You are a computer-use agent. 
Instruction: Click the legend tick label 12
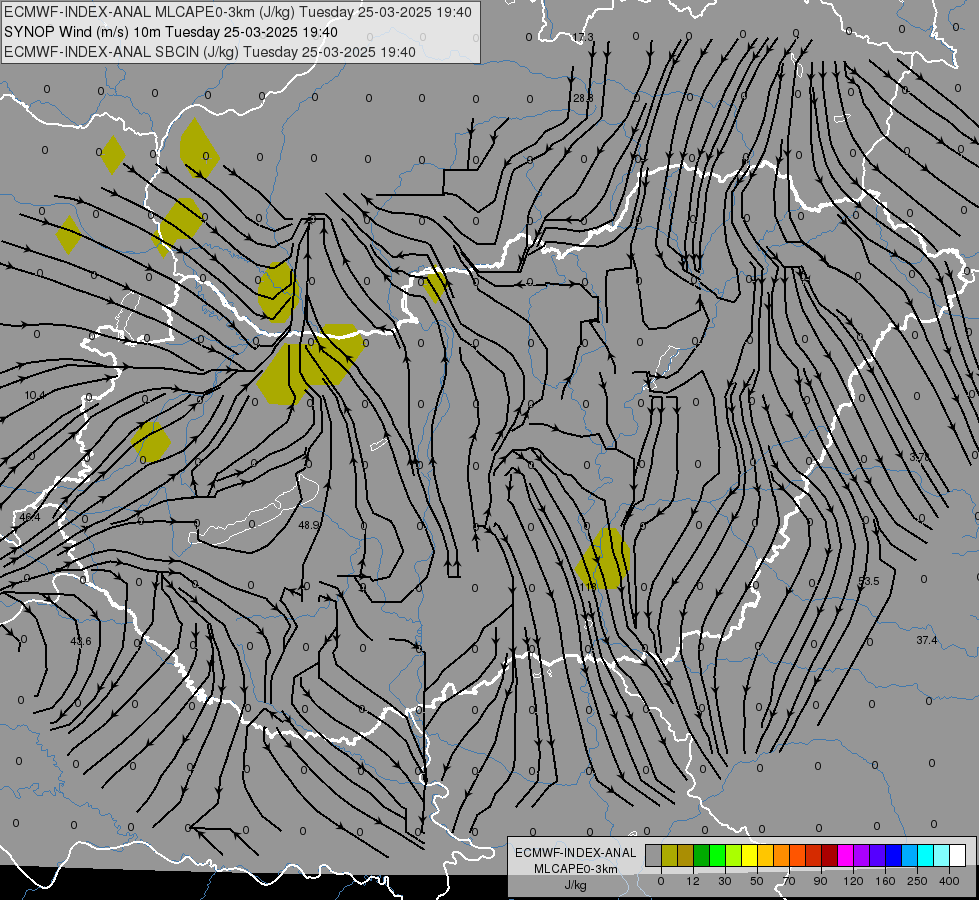point(693,881)
